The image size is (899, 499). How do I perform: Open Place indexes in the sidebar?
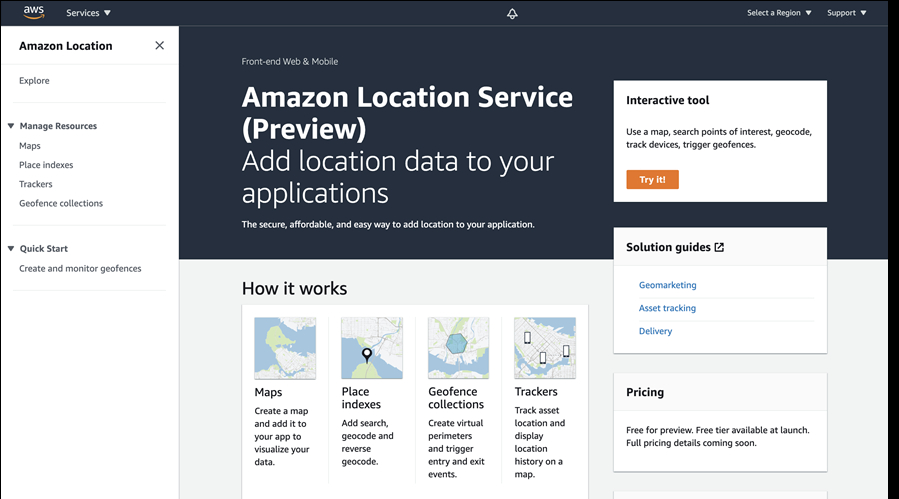point(46,165)
